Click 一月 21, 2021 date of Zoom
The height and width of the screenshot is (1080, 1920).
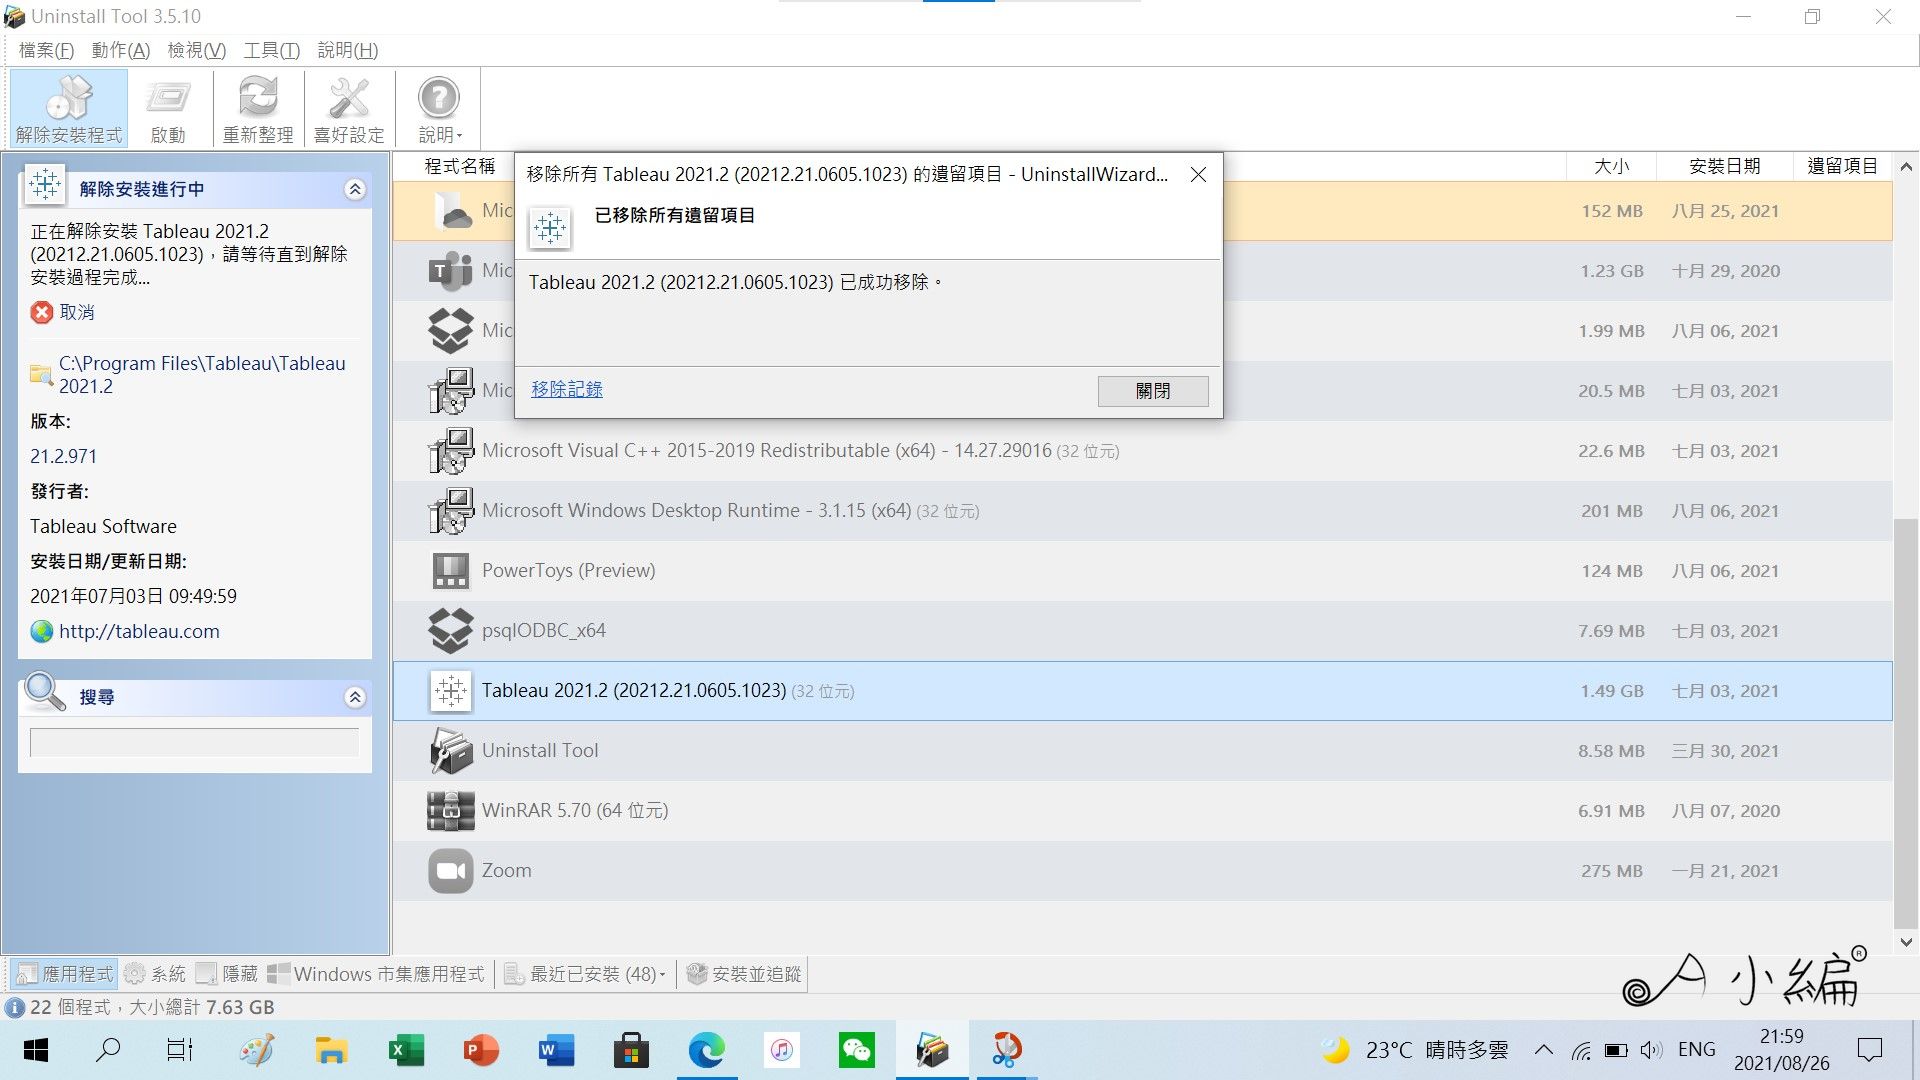(x=1726, y=871)
